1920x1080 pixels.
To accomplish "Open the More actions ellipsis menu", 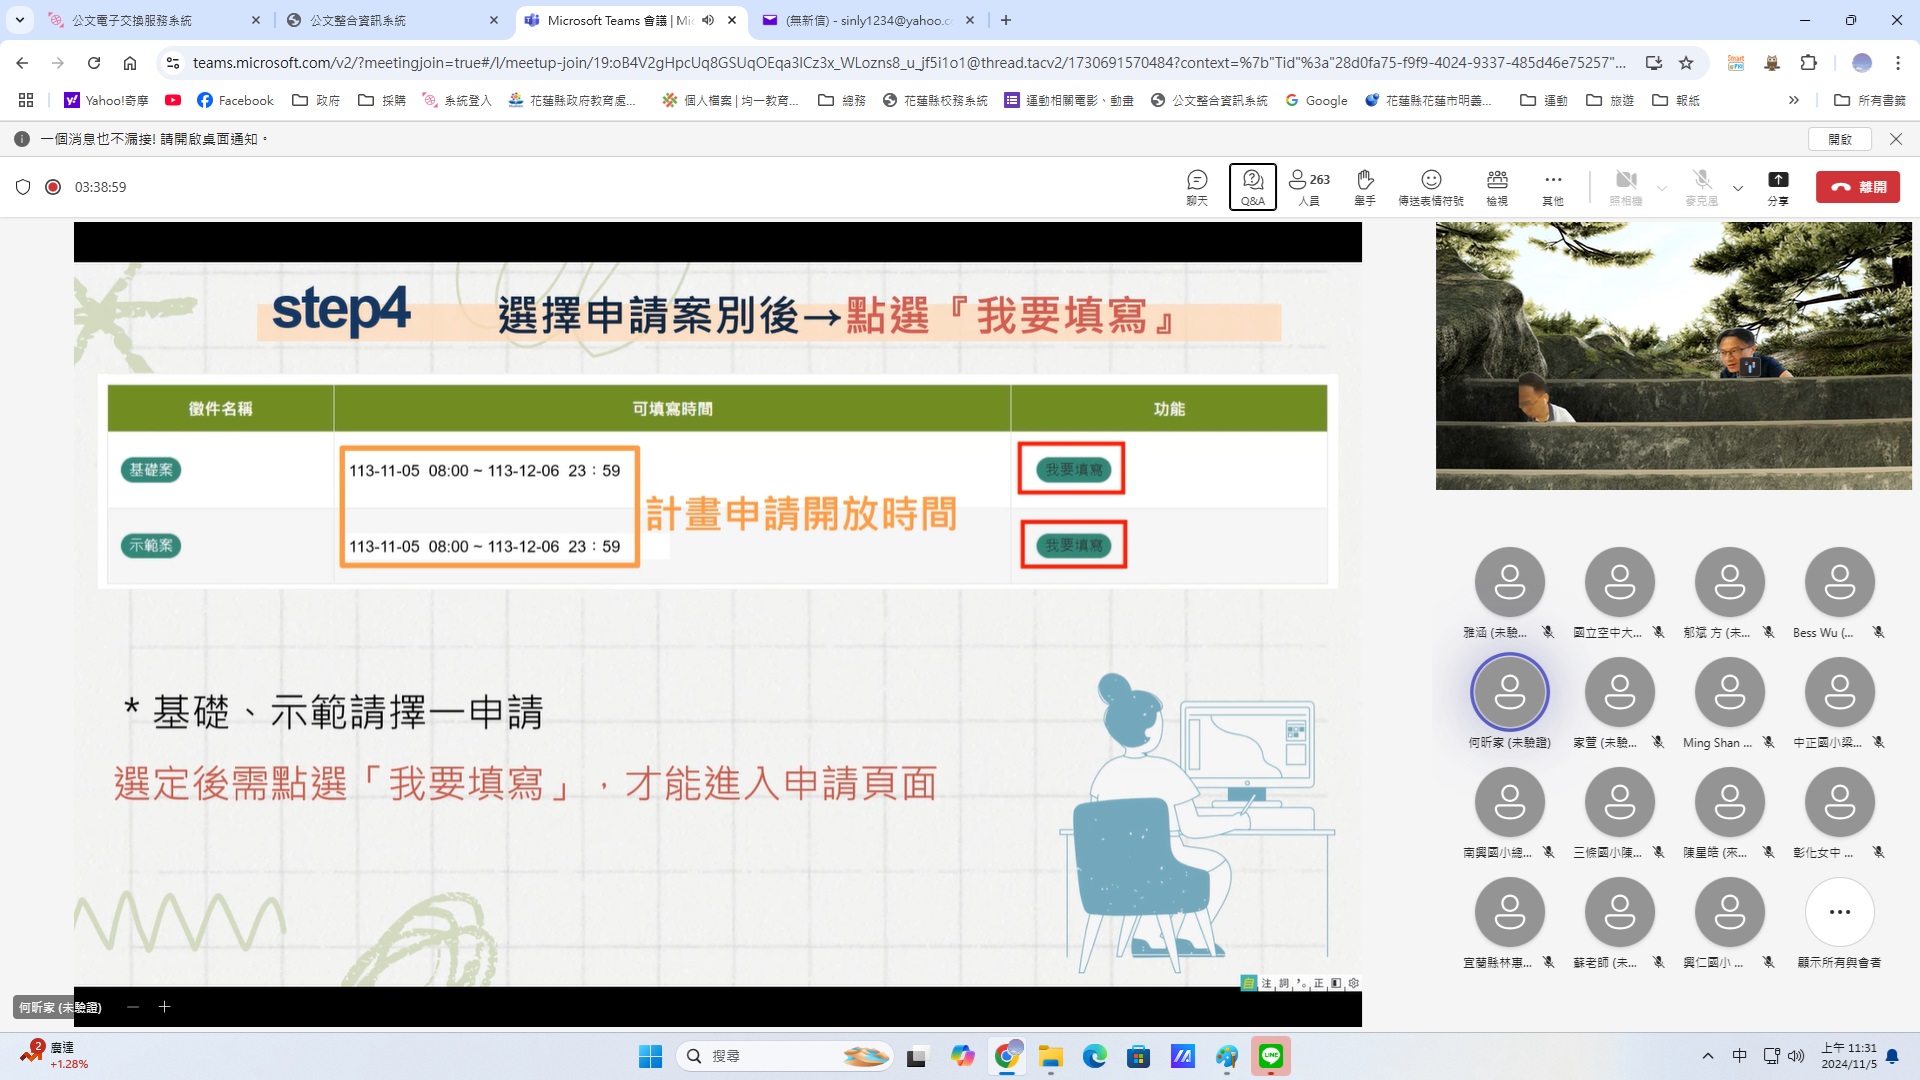I will 1552,186.
